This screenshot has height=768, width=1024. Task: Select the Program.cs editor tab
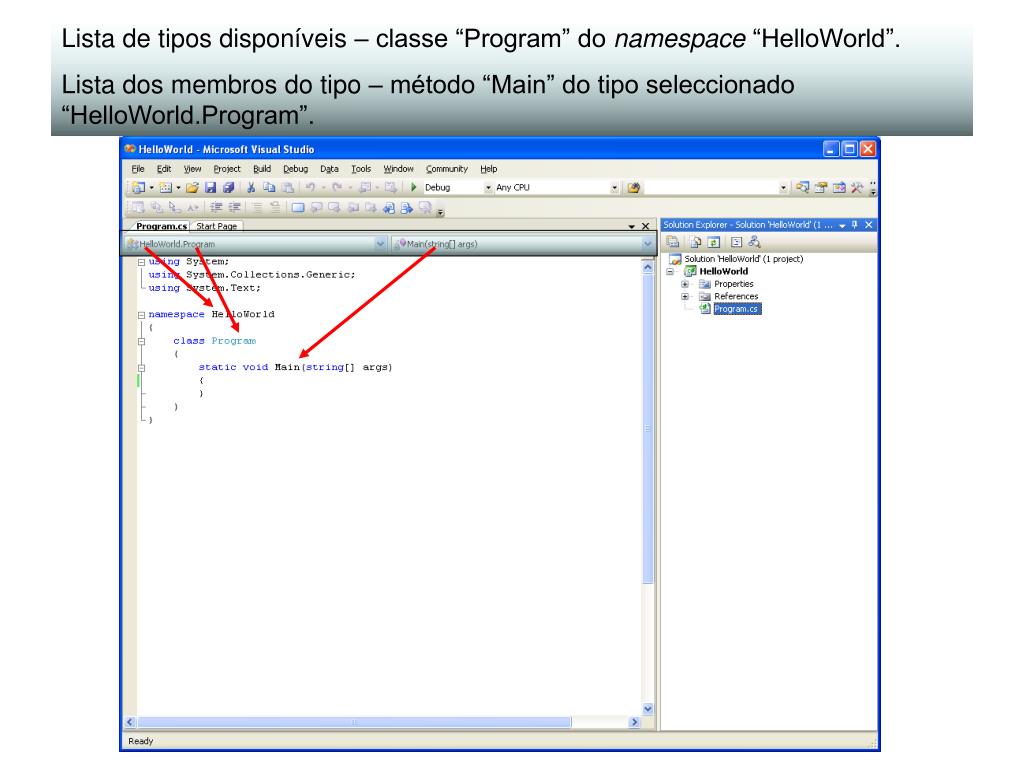click(161, 226)
